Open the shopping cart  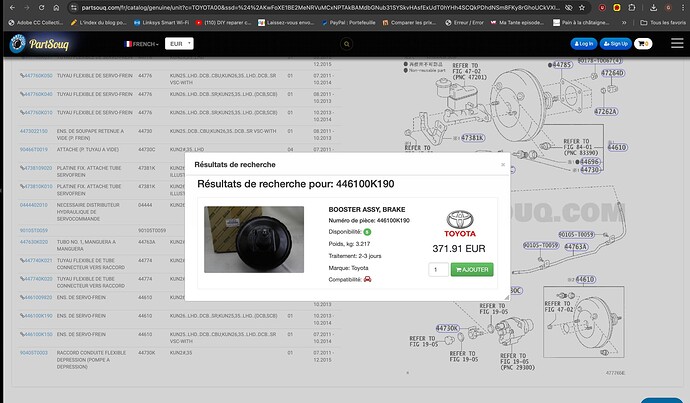pyautogui.click(x=643, y=44)
